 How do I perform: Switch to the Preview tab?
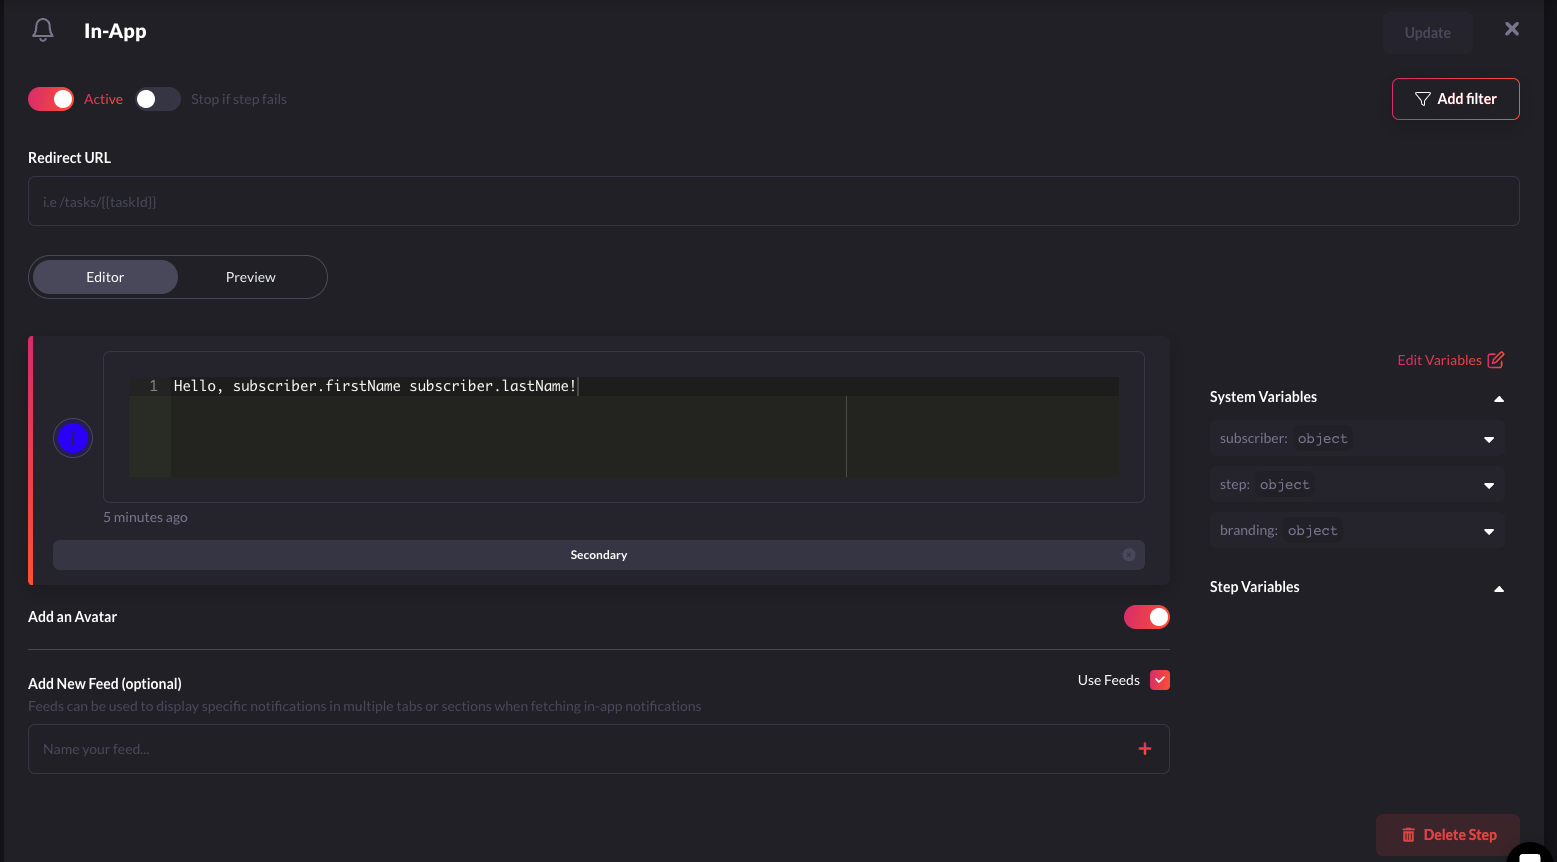pos(251,277)
